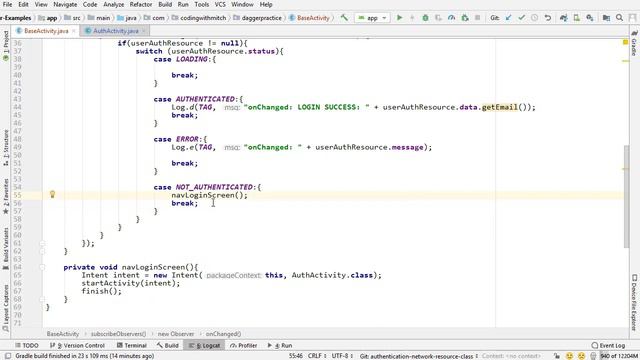
Task: Toggle the fold marker at line 68
Action: pyautogui.click(x=42, y=299)
